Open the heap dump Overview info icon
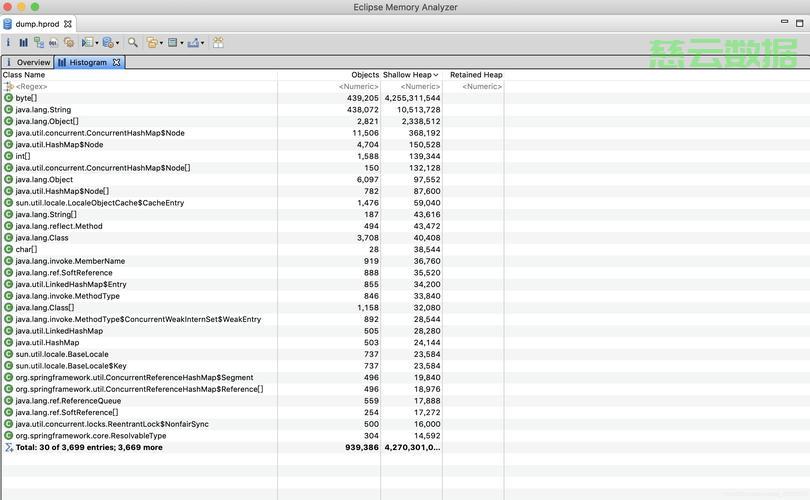 pyautogui.click(x=8, y=43)
